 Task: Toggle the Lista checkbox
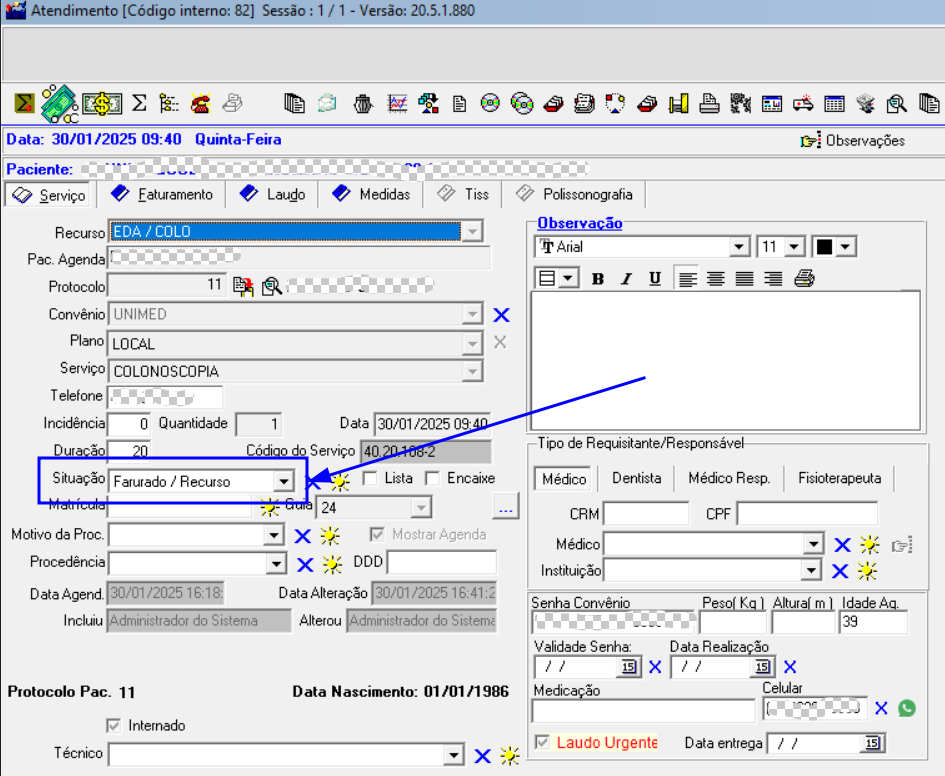click(x=370, y=478)
